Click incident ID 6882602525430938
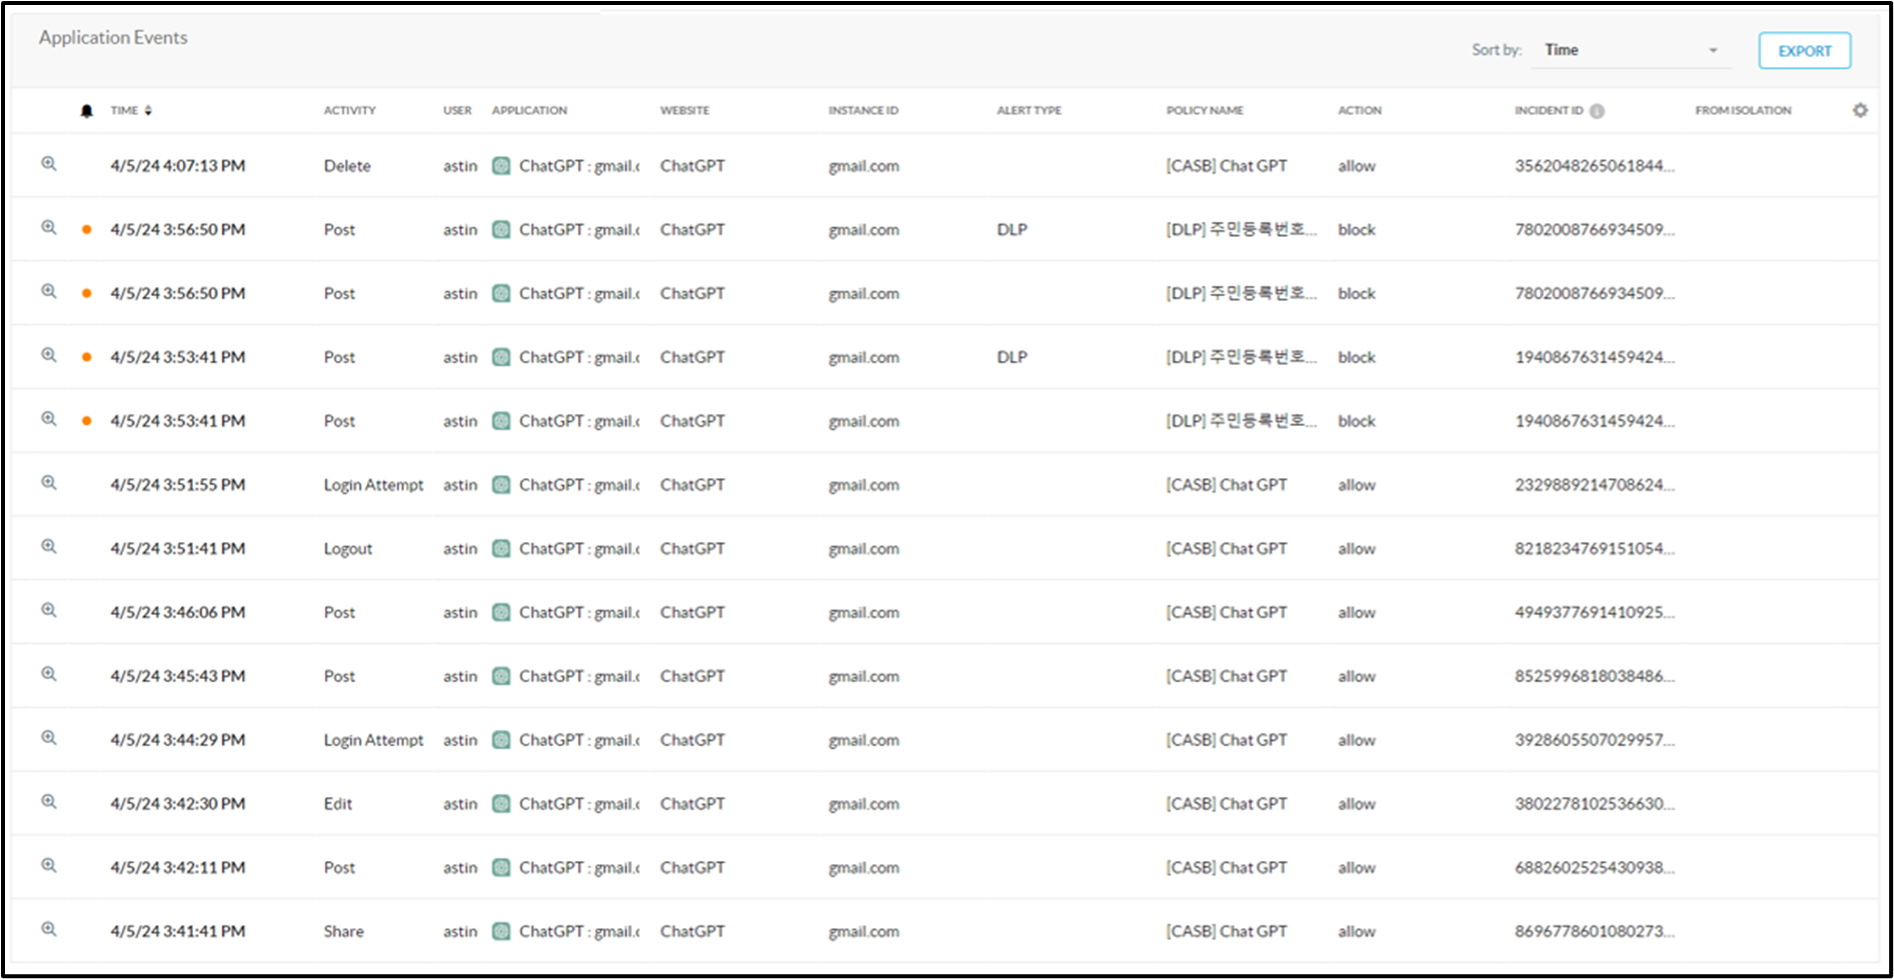The height and width of the screenshot is (979, 1894). [x=1594, y=868]
